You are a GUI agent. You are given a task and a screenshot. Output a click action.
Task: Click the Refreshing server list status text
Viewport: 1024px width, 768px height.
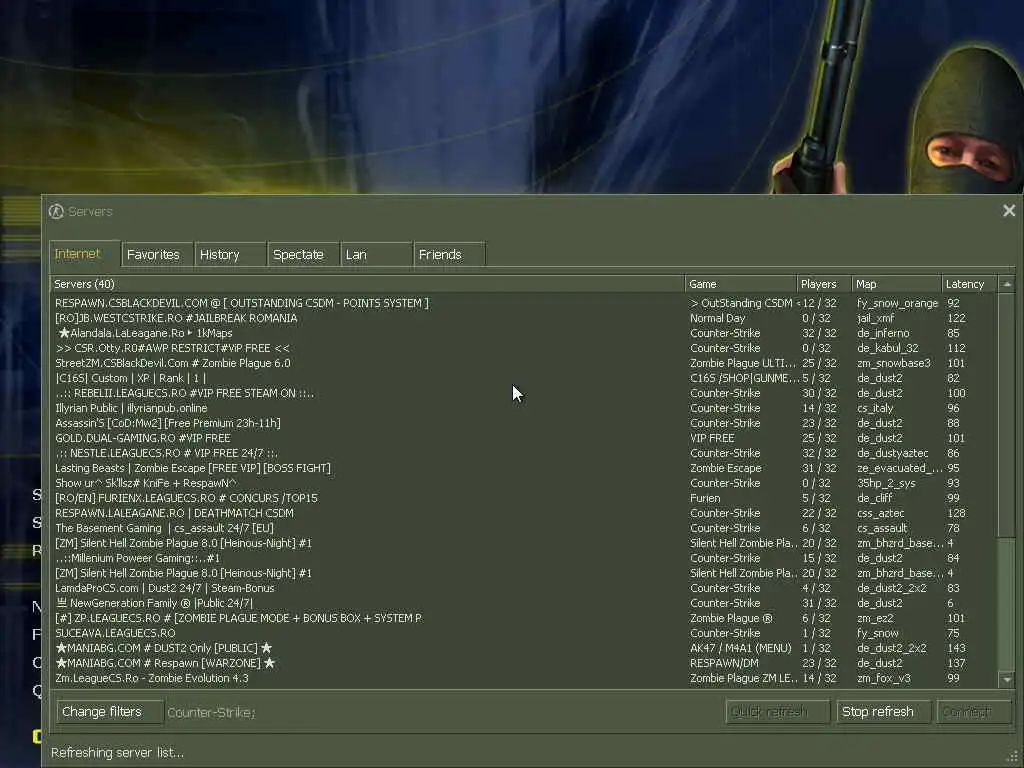(118, 752)
